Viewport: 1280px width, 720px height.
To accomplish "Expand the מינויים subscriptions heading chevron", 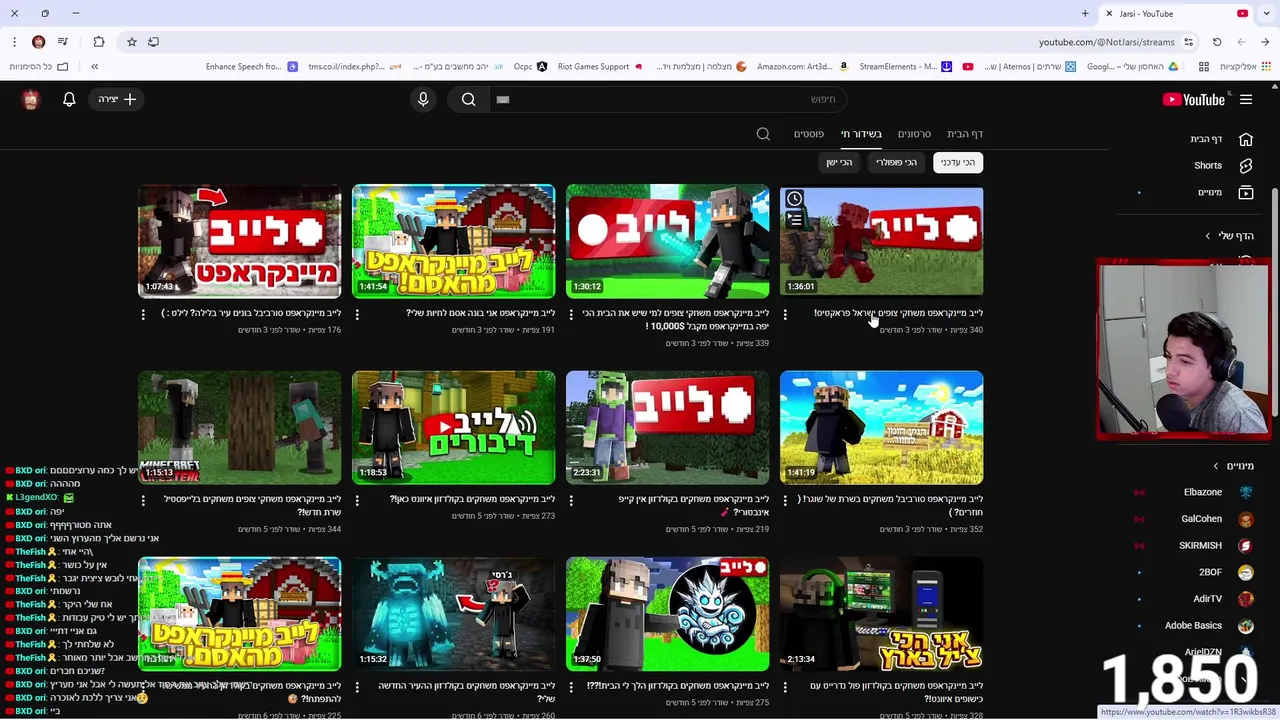I will [1216, 466].
